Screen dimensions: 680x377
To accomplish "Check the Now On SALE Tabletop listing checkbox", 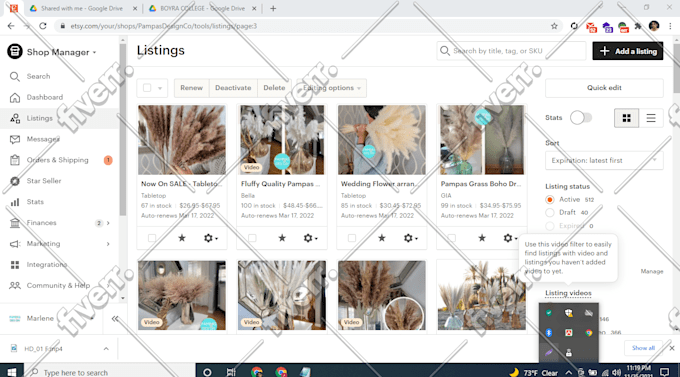I will (152, 238).
